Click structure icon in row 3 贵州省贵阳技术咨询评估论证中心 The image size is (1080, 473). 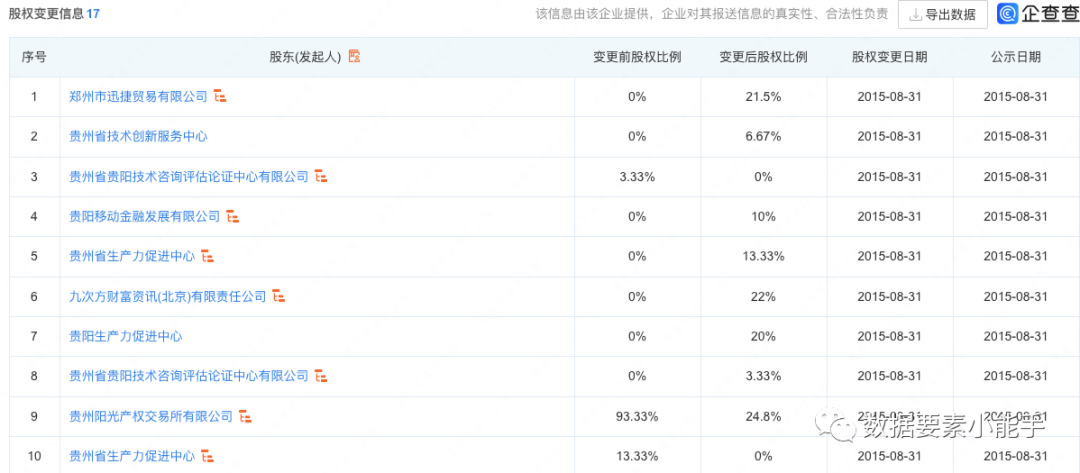[x=322, y=177]
